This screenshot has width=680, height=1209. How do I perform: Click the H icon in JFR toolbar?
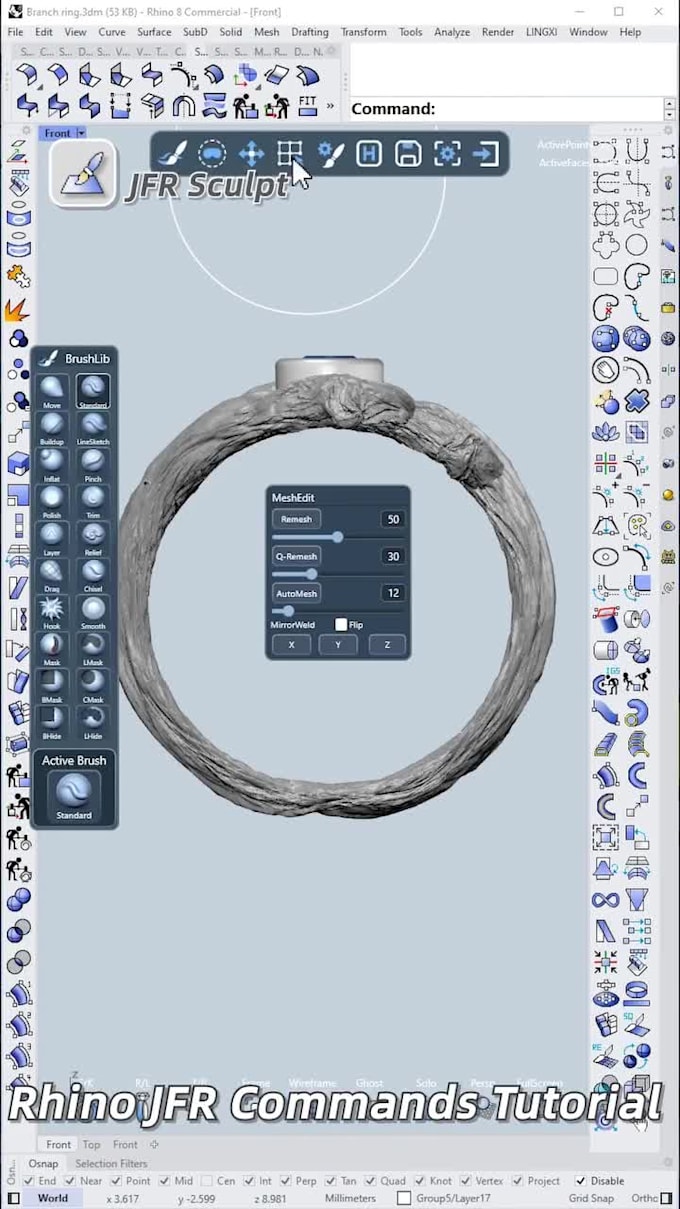click(x=369, y=153)
